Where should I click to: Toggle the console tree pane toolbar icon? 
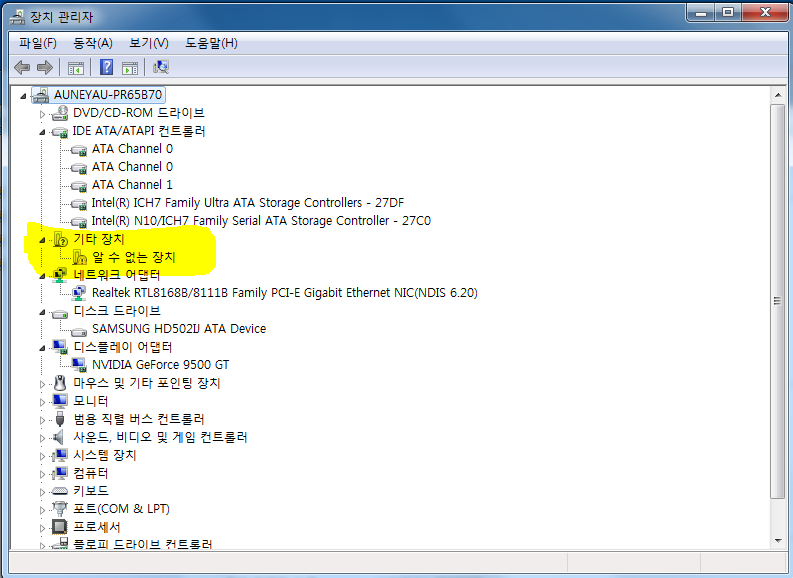pyautogui.click(x=76, y=67)
